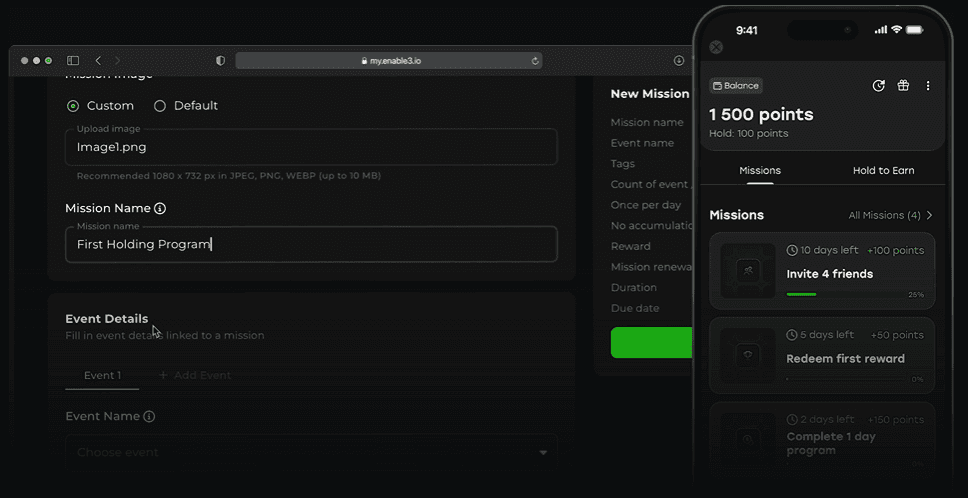Switch to Hold to Earn tab
The height and width of the screenshot is (498, 968).
pyautogui.click(x=883, y=170)
